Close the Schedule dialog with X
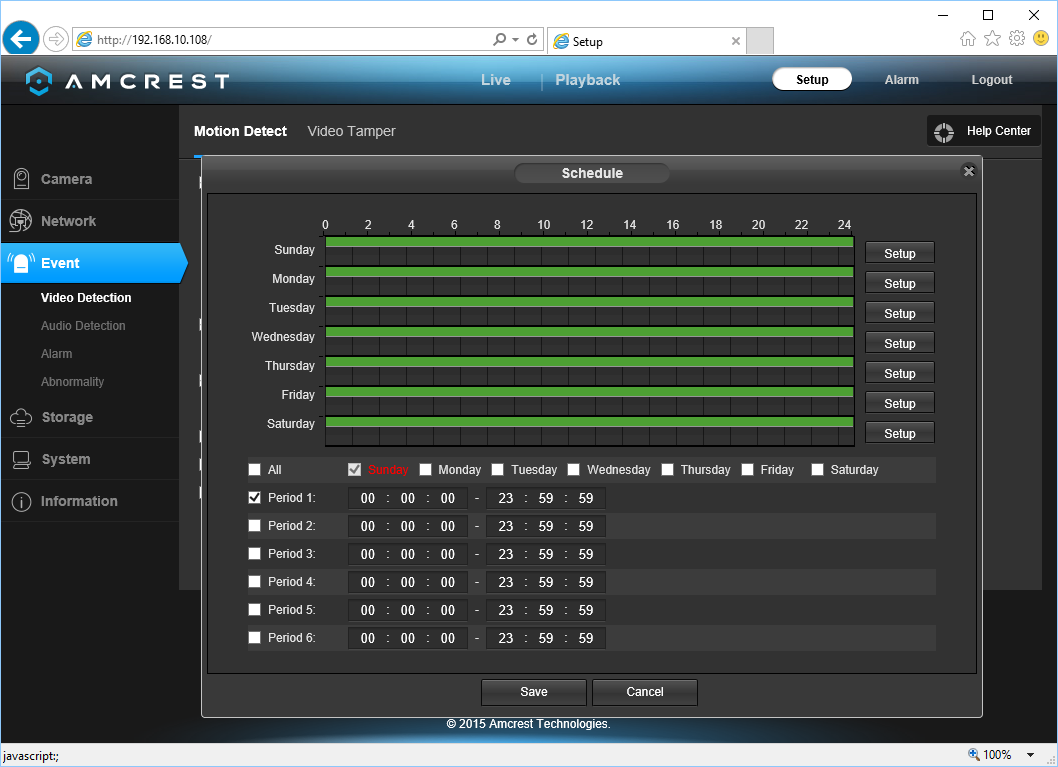 pos(968,172)
